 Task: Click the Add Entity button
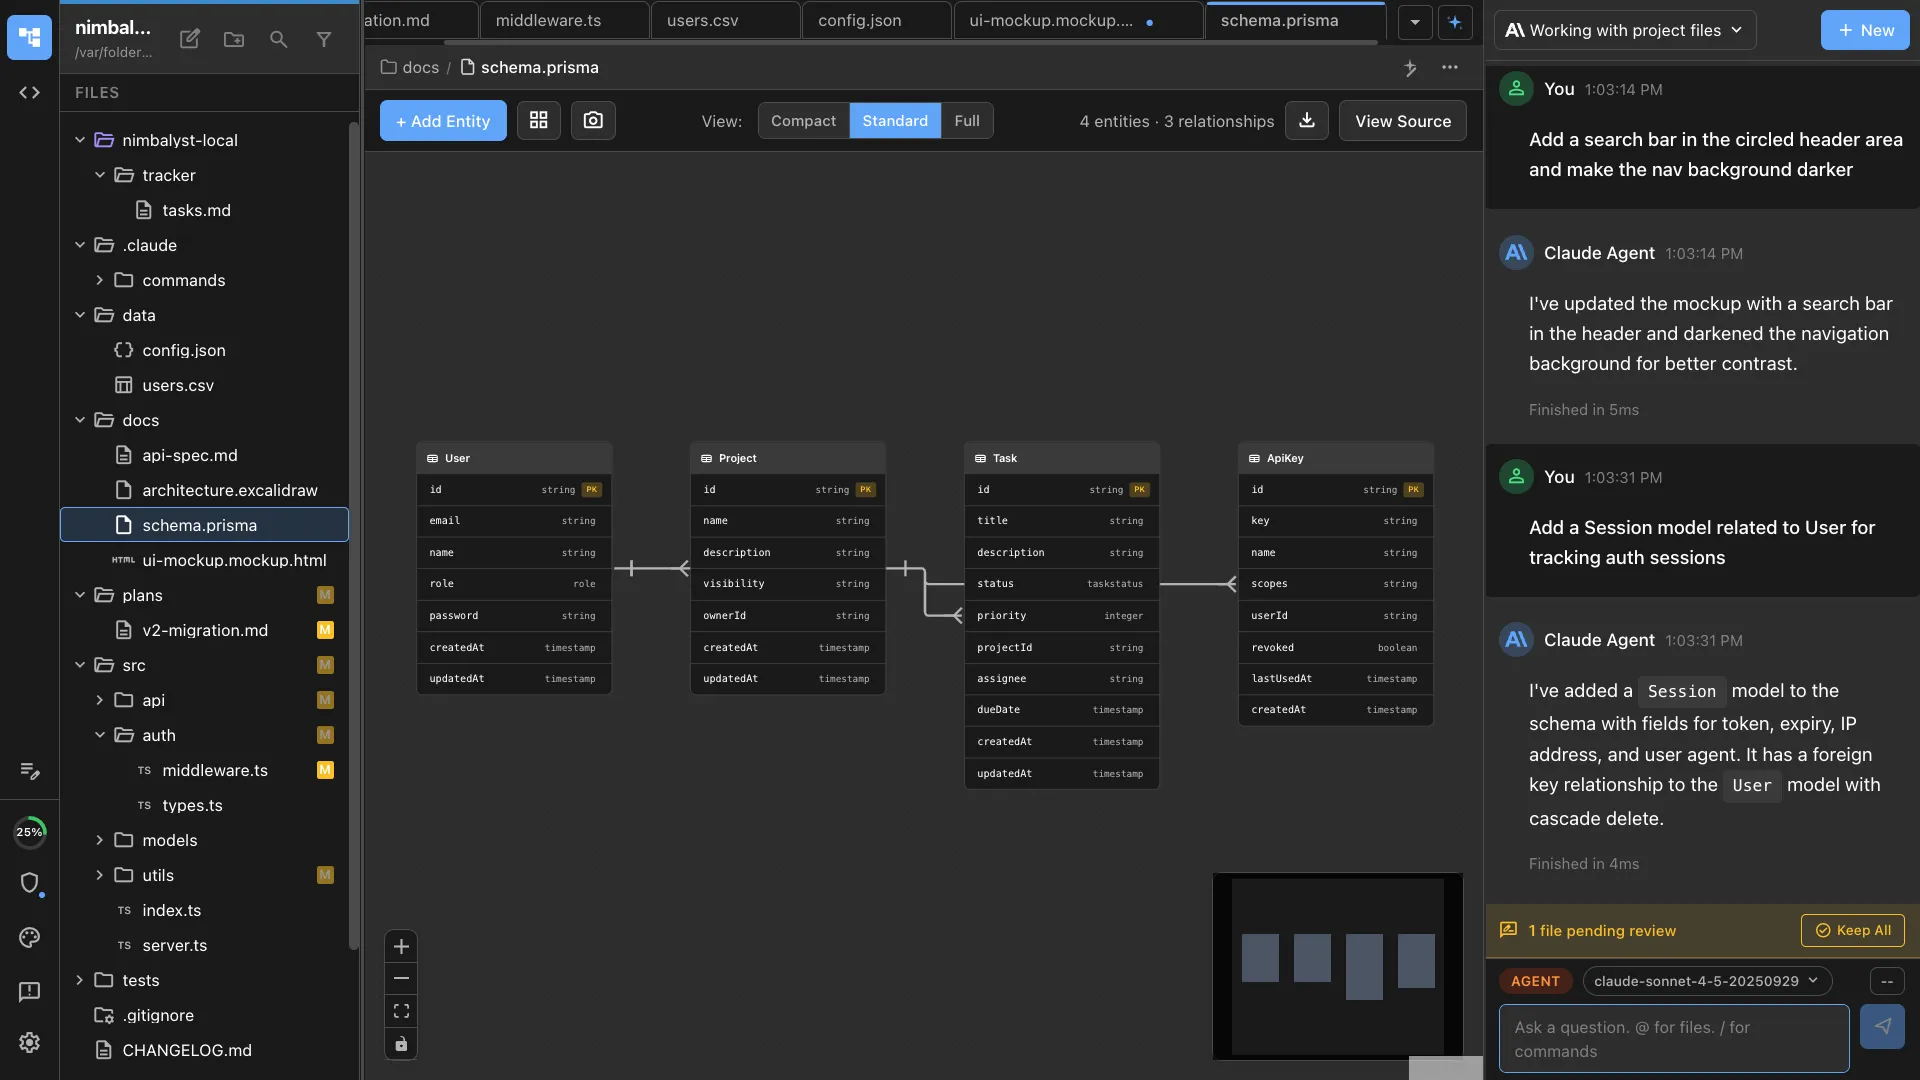[442, 121]
